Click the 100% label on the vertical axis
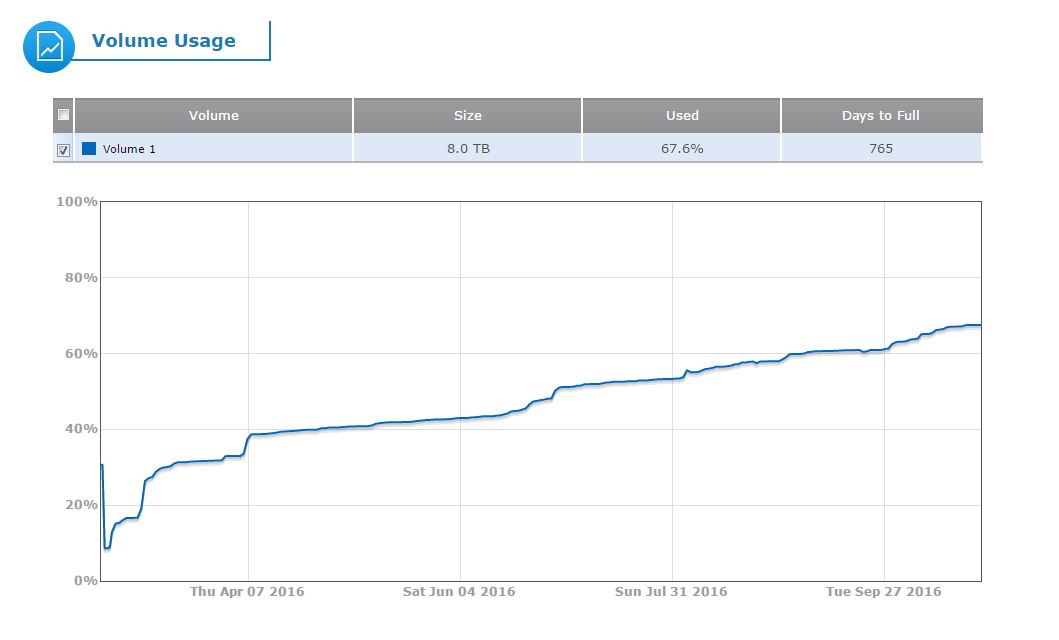This screenshot has height=640, width=1059. tap(77, 202)
